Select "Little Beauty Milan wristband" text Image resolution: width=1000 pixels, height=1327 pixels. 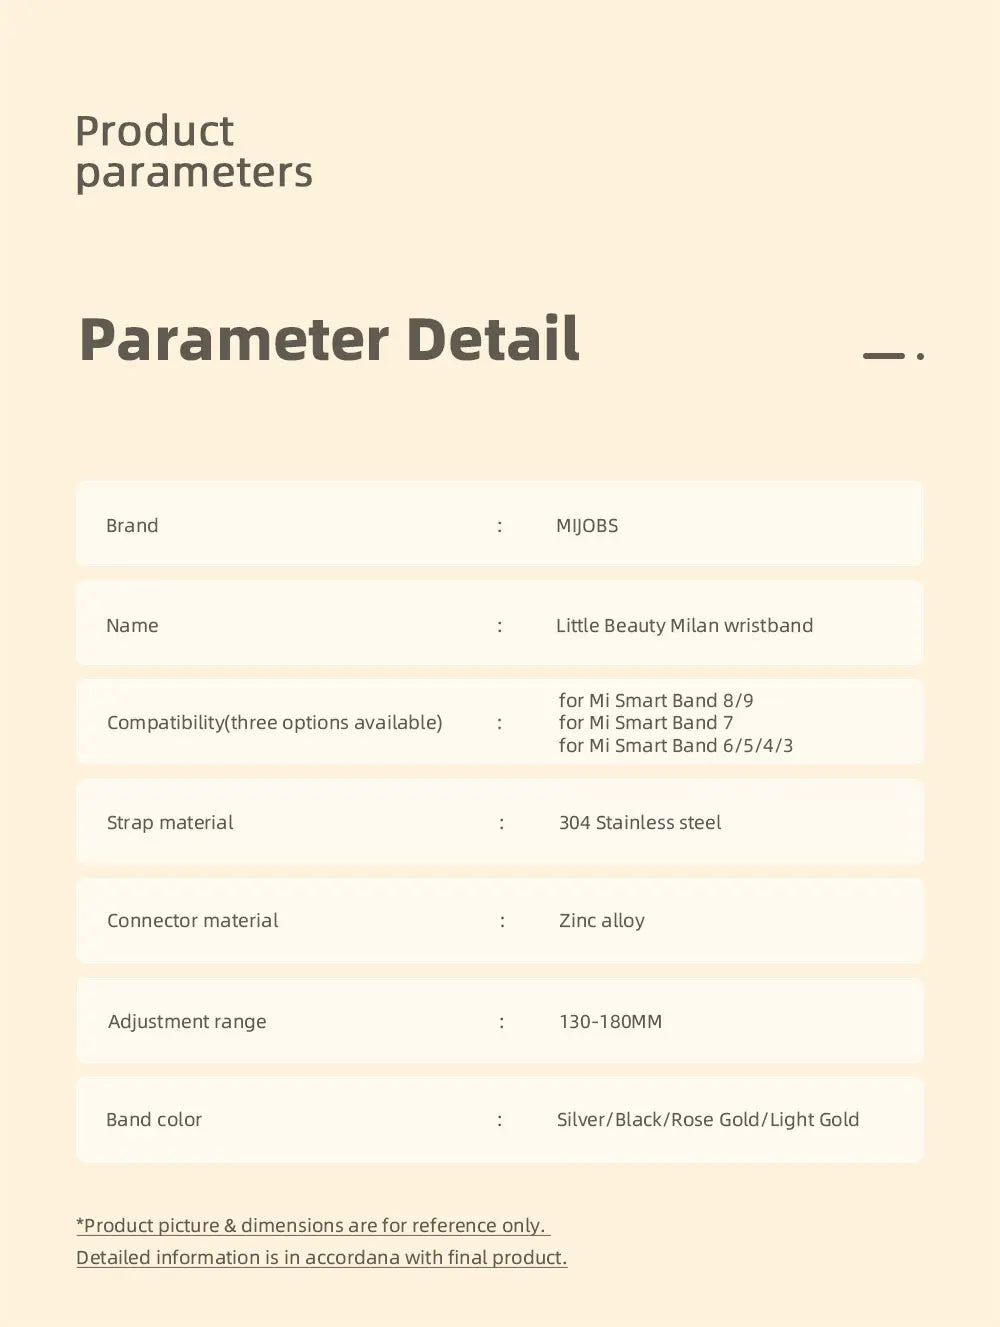click(684, 626)
